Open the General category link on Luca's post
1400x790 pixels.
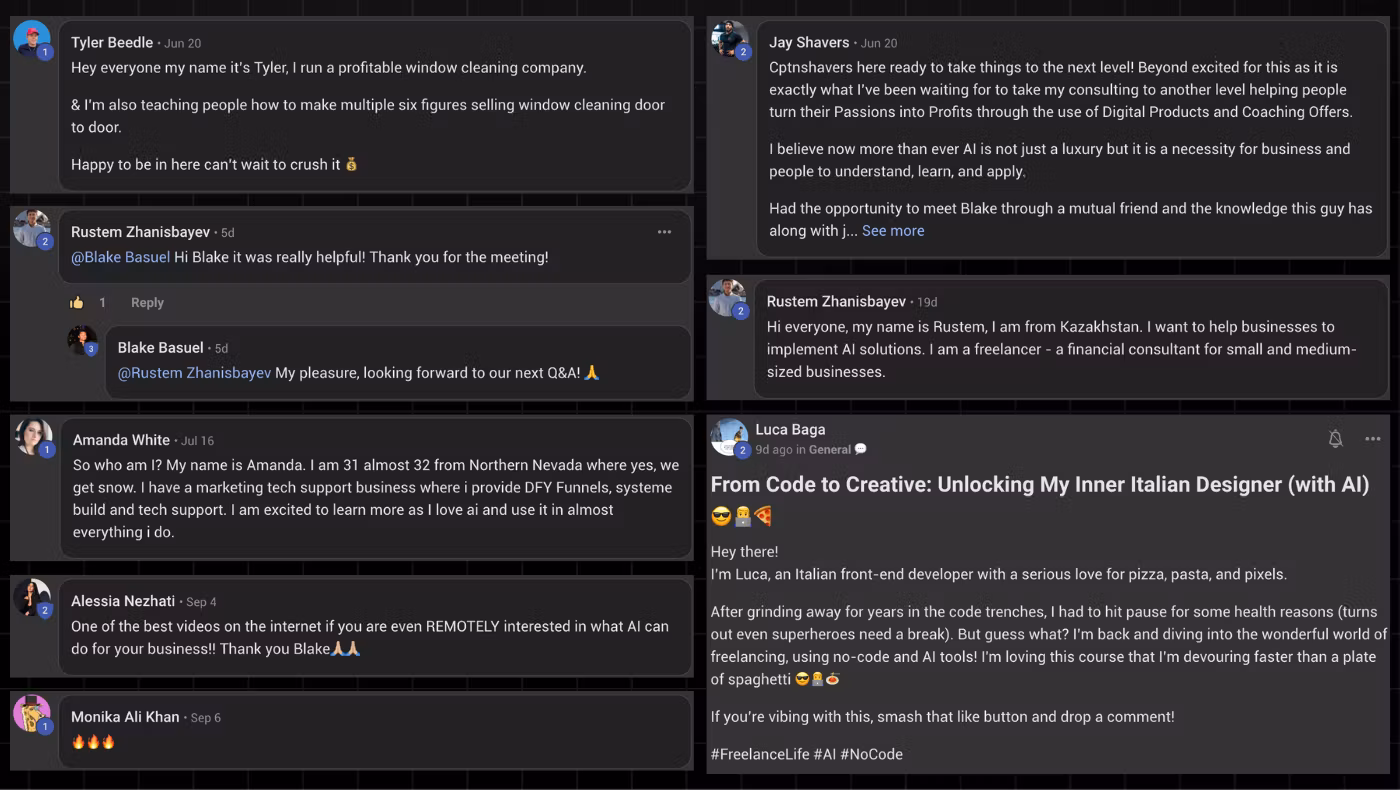(x=830, y=450)
